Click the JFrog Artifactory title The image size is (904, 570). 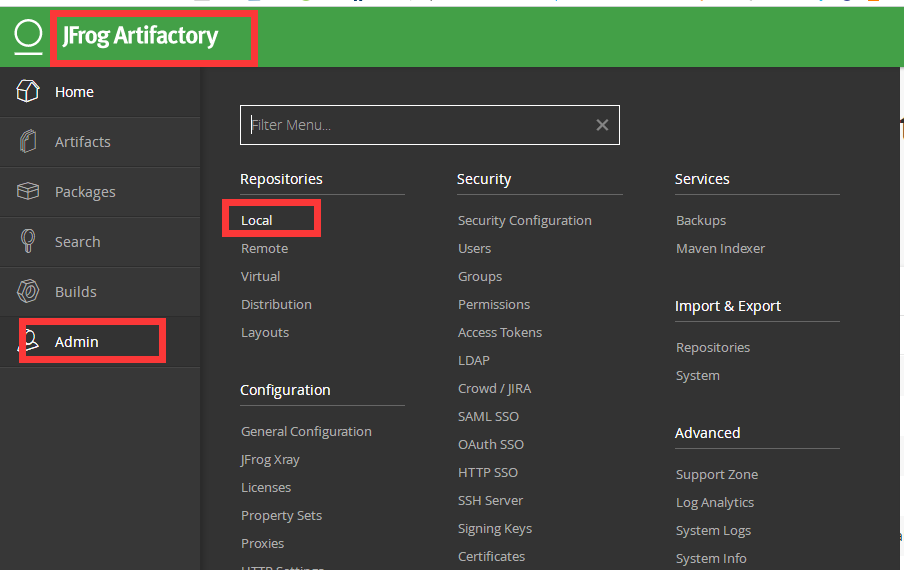pyautogui.click(x=140, y=36)
